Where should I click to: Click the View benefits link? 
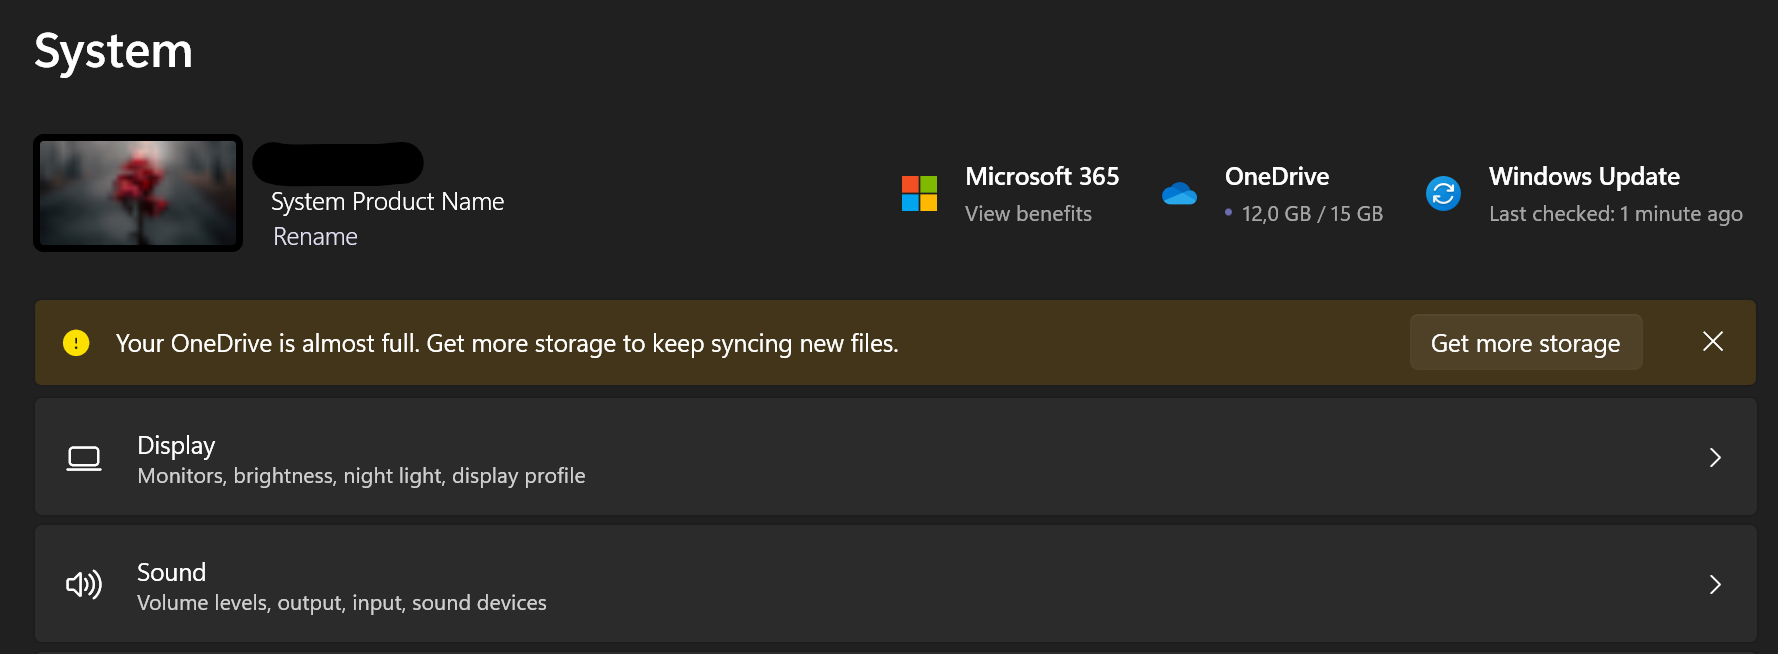pos(1028,214)
